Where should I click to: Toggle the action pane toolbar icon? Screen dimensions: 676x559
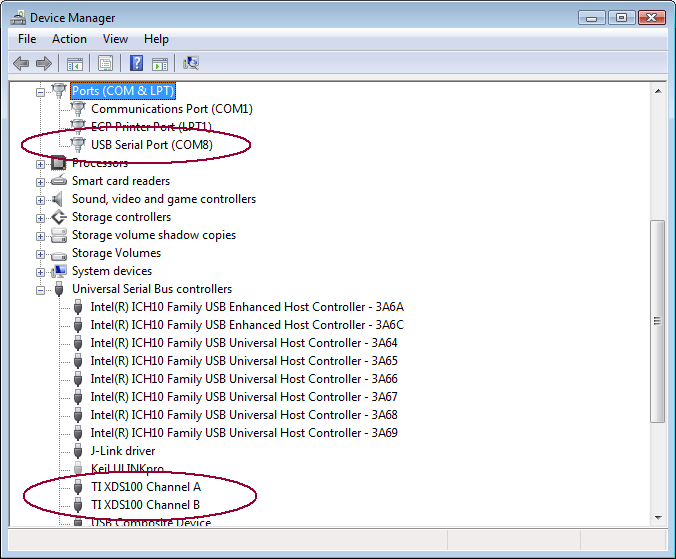(160, 64)
